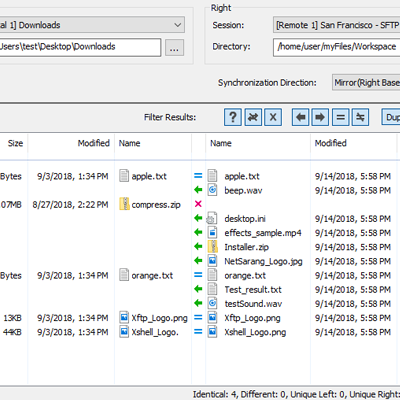The image size is (400, 400).
Task: Open the Synchronization Direction Mirror dropdown
Action: [366, 82]
